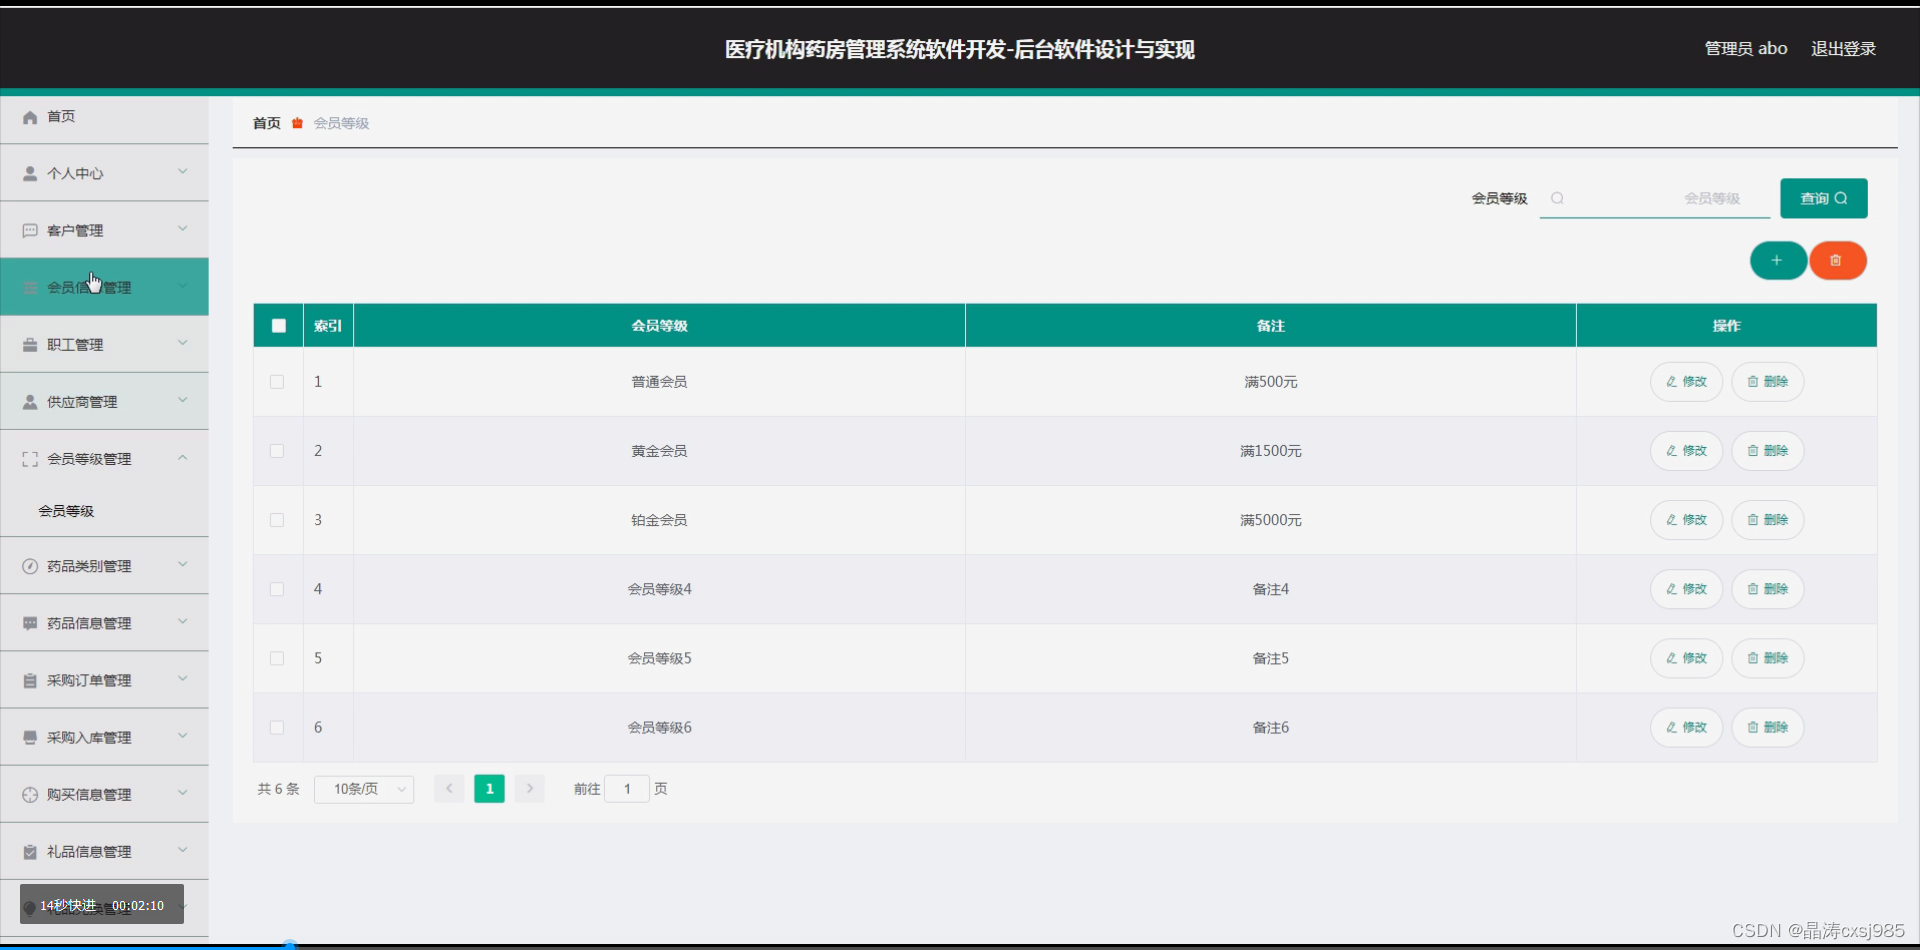Click 退出登录 to log out

[1843, 49]
